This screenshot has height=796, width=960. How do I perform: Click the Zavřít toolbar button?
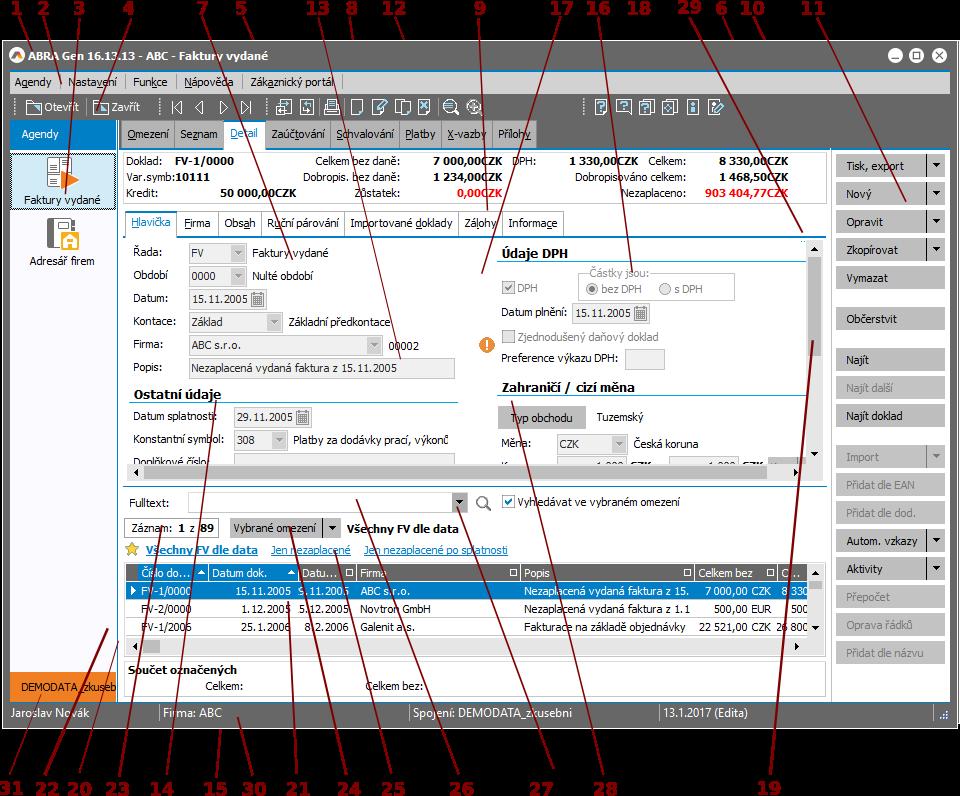pos(117,107)
